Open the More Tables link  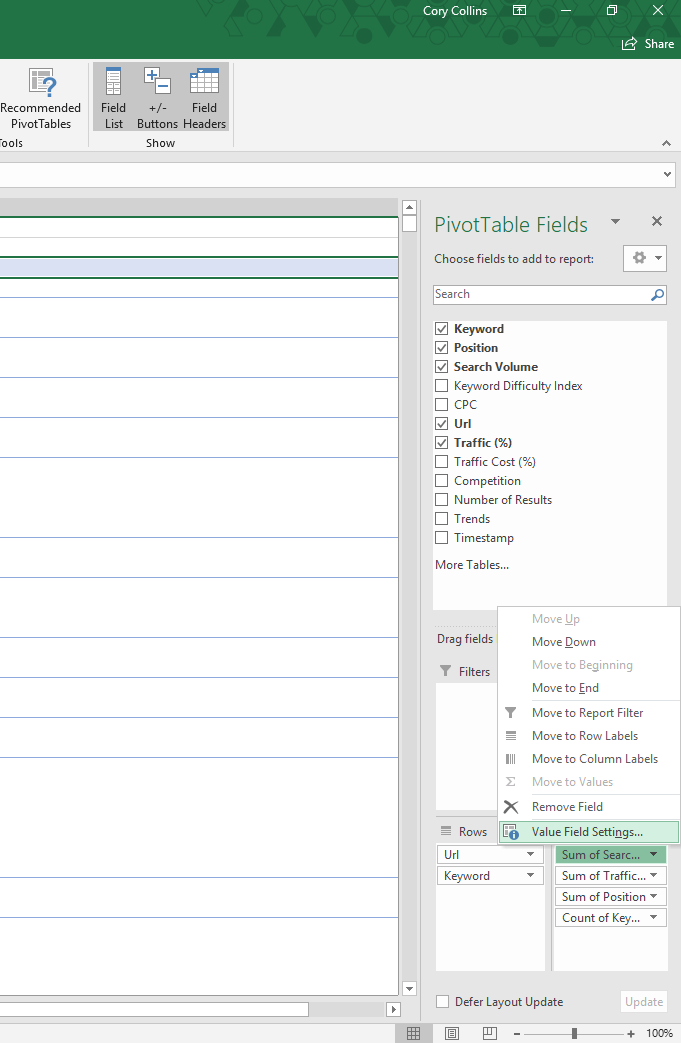tap(471, 565)
